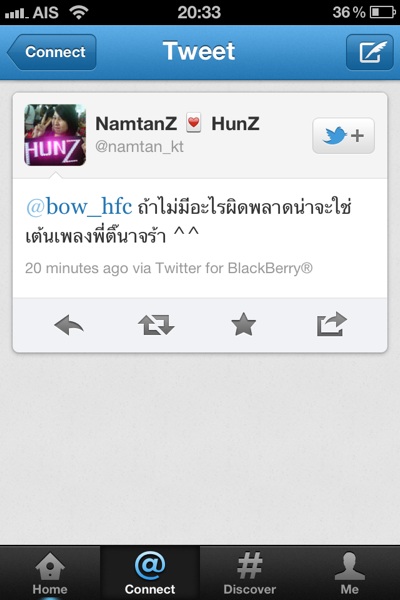Screen dimensions: 400x600
Task: Open the HUNZ profile picture
Action: [x=55, y=135]
